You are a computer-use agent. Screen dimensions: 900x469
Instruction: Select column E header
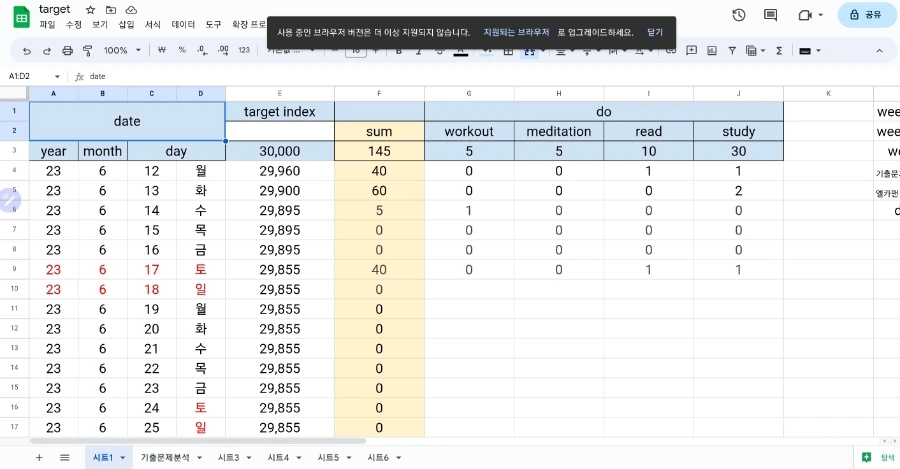(x=280, y=93)
